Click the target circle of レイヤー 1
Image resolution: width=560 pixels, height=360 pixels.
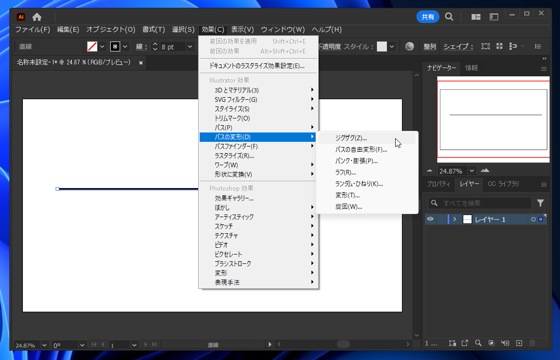[533, 219]
